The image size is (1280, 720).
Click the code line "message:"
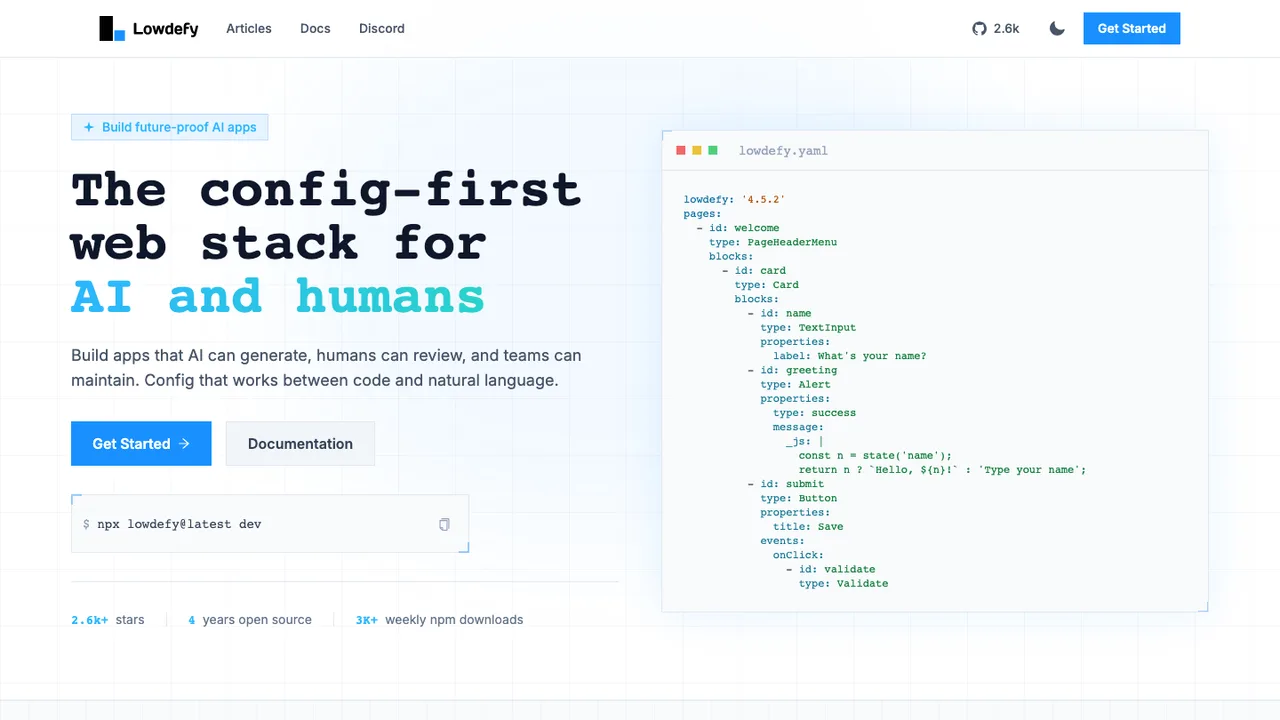(798, 427)
